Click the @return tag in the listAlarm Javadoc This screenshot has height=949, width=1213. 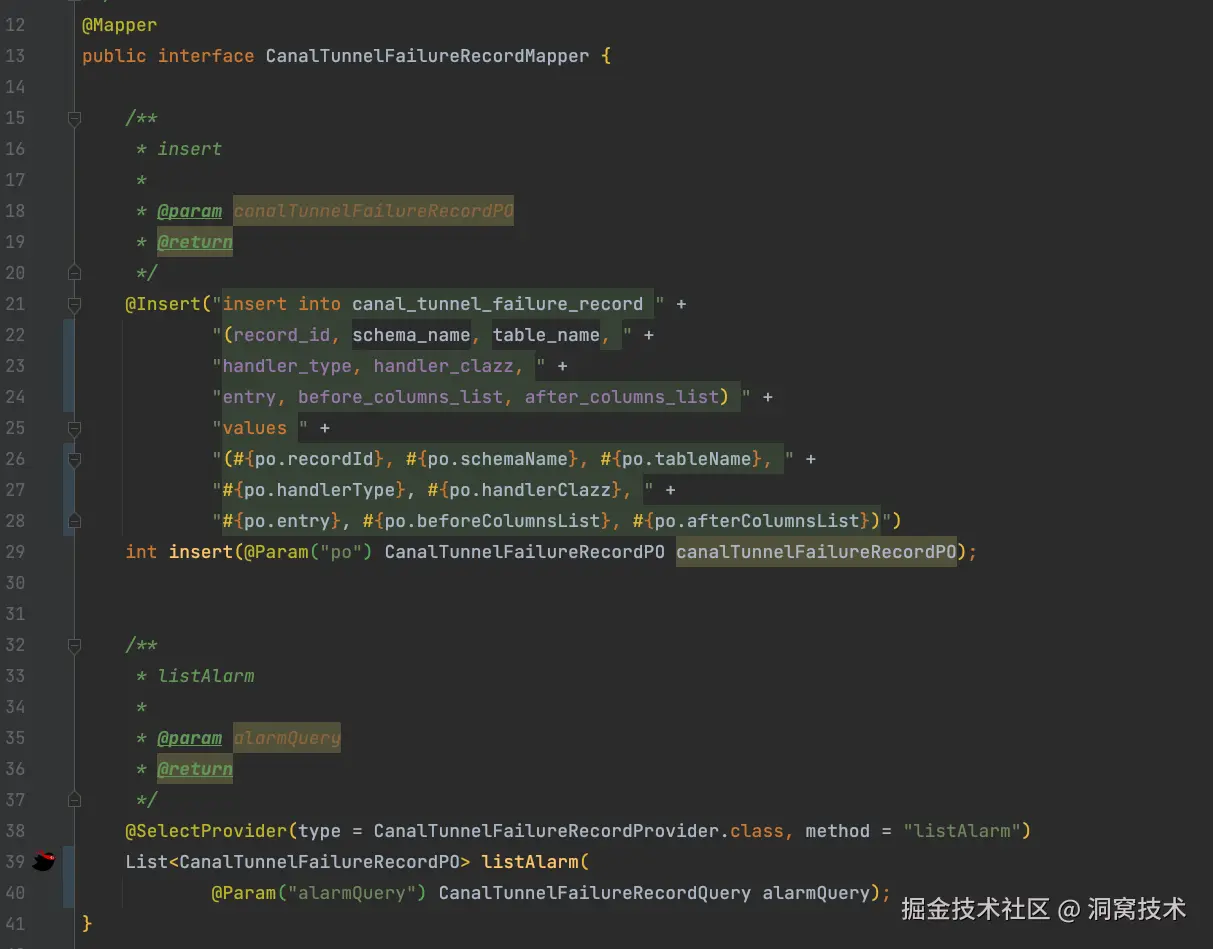click(195, 769)
